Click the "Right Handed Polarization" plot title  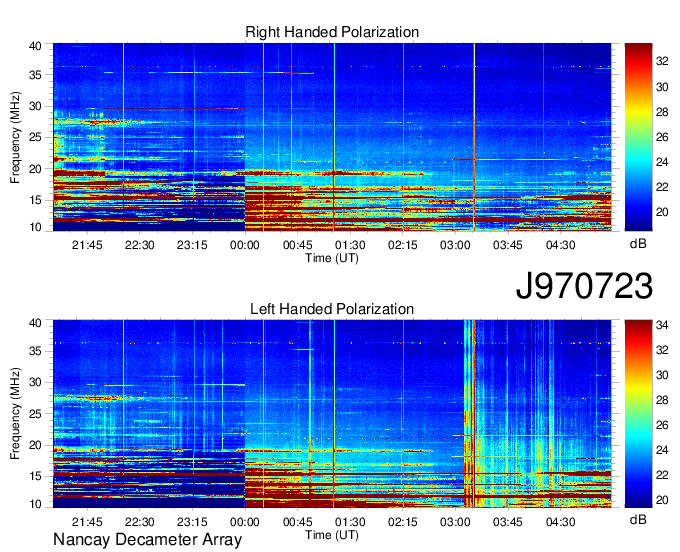(332, 32)
